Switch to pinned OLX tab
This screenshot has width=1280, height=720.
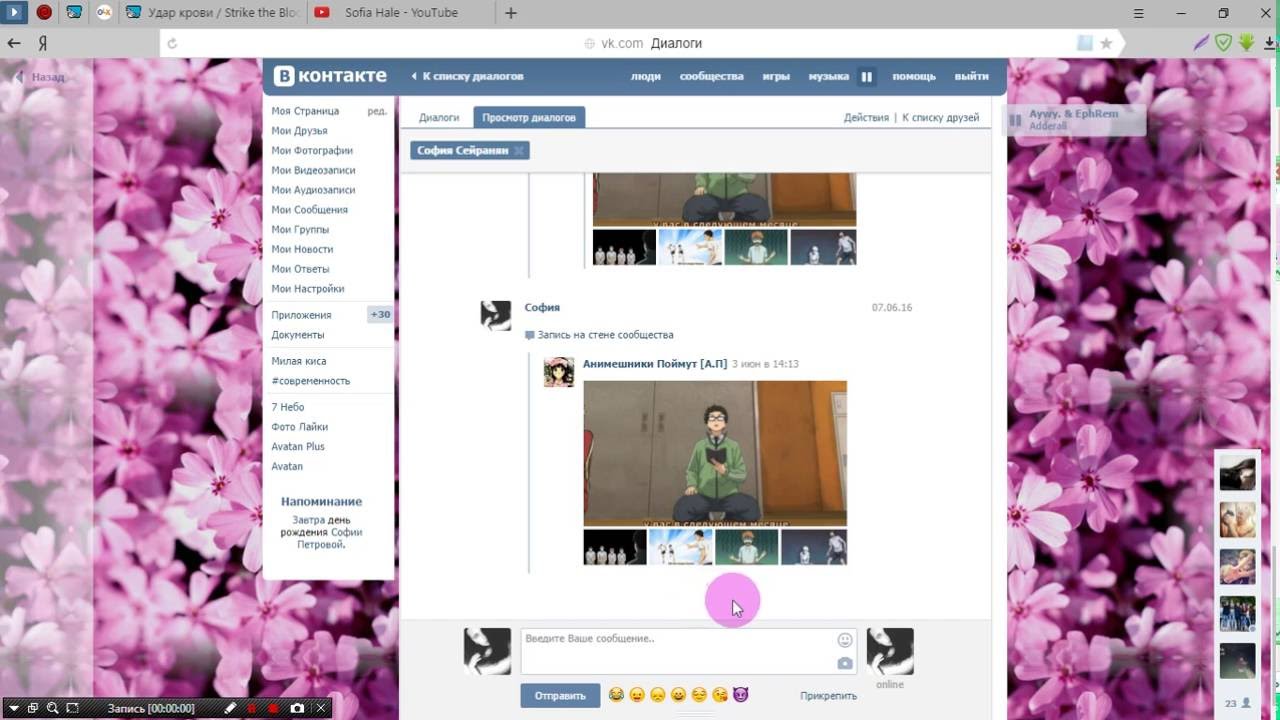click(x=104, y=13)
